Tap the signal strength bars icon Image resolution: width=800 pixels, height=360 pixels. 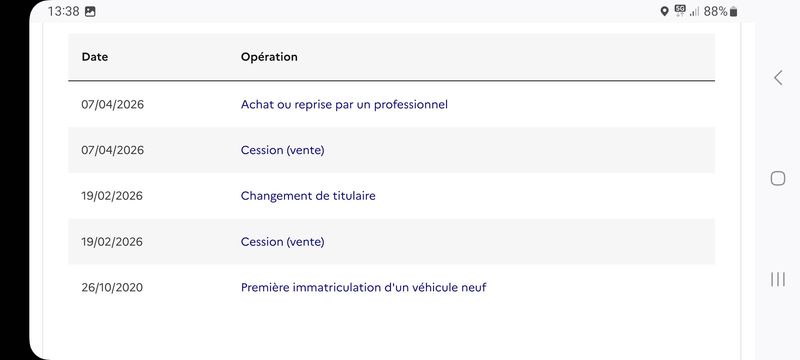click(694, 12)
